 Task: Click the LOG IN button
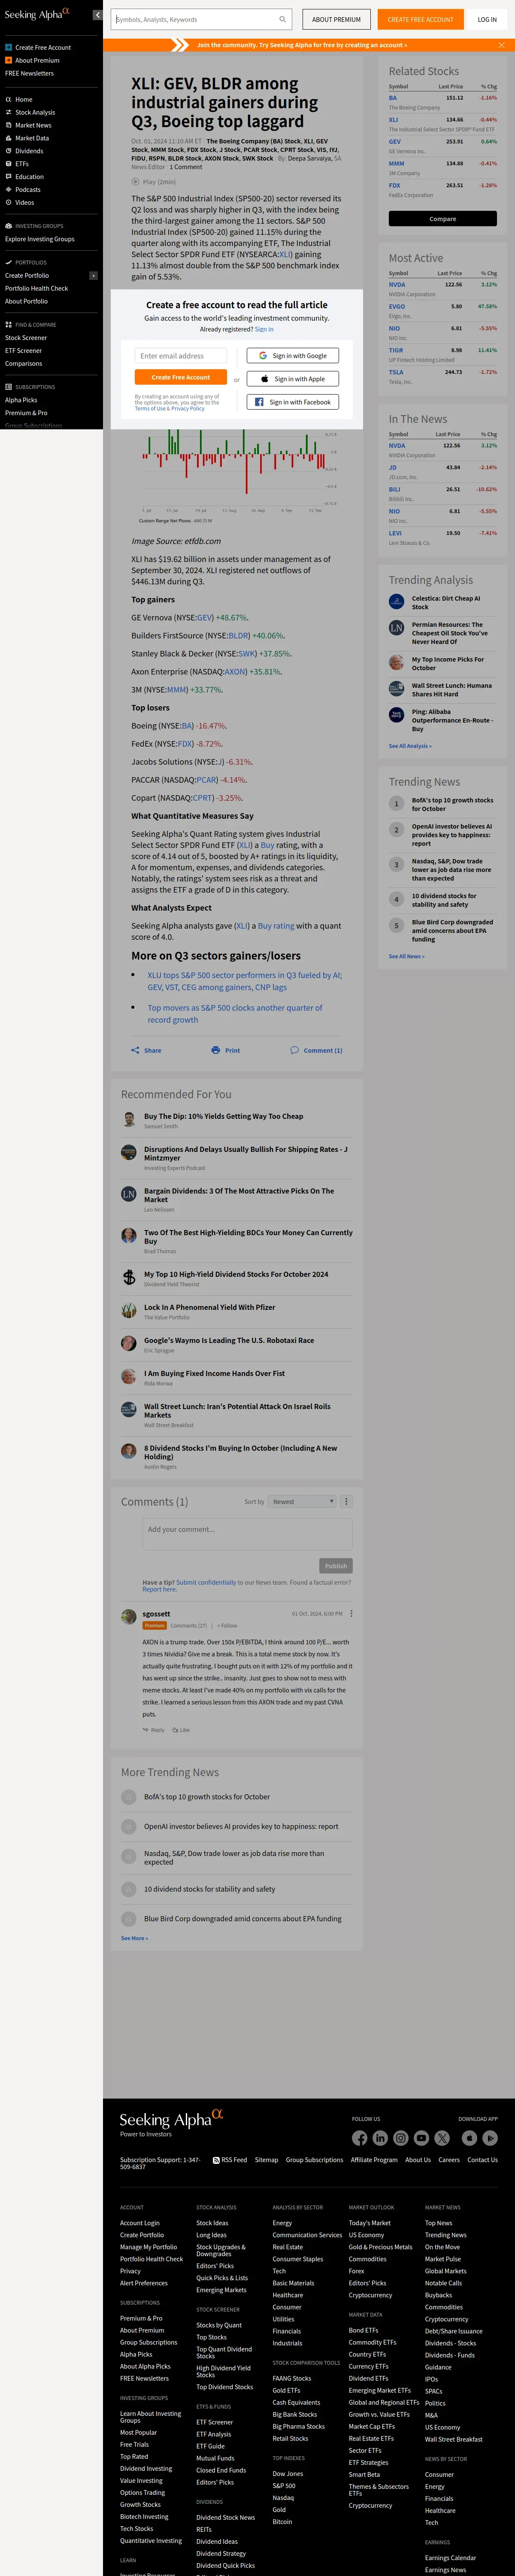[x=487, y=19]
